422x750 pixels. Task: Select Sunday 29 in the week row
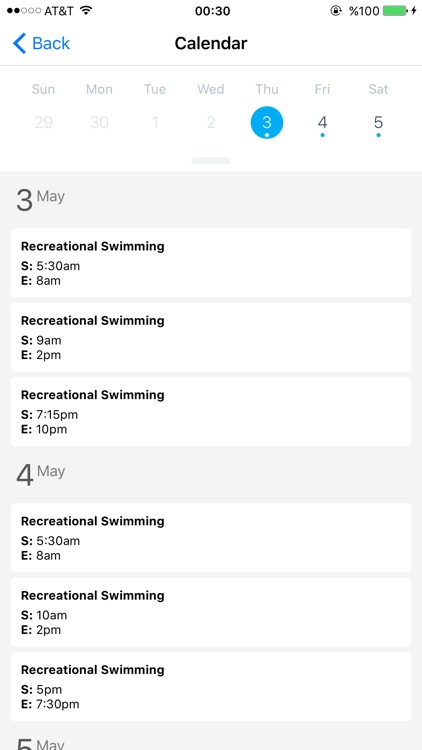point(43,122)
